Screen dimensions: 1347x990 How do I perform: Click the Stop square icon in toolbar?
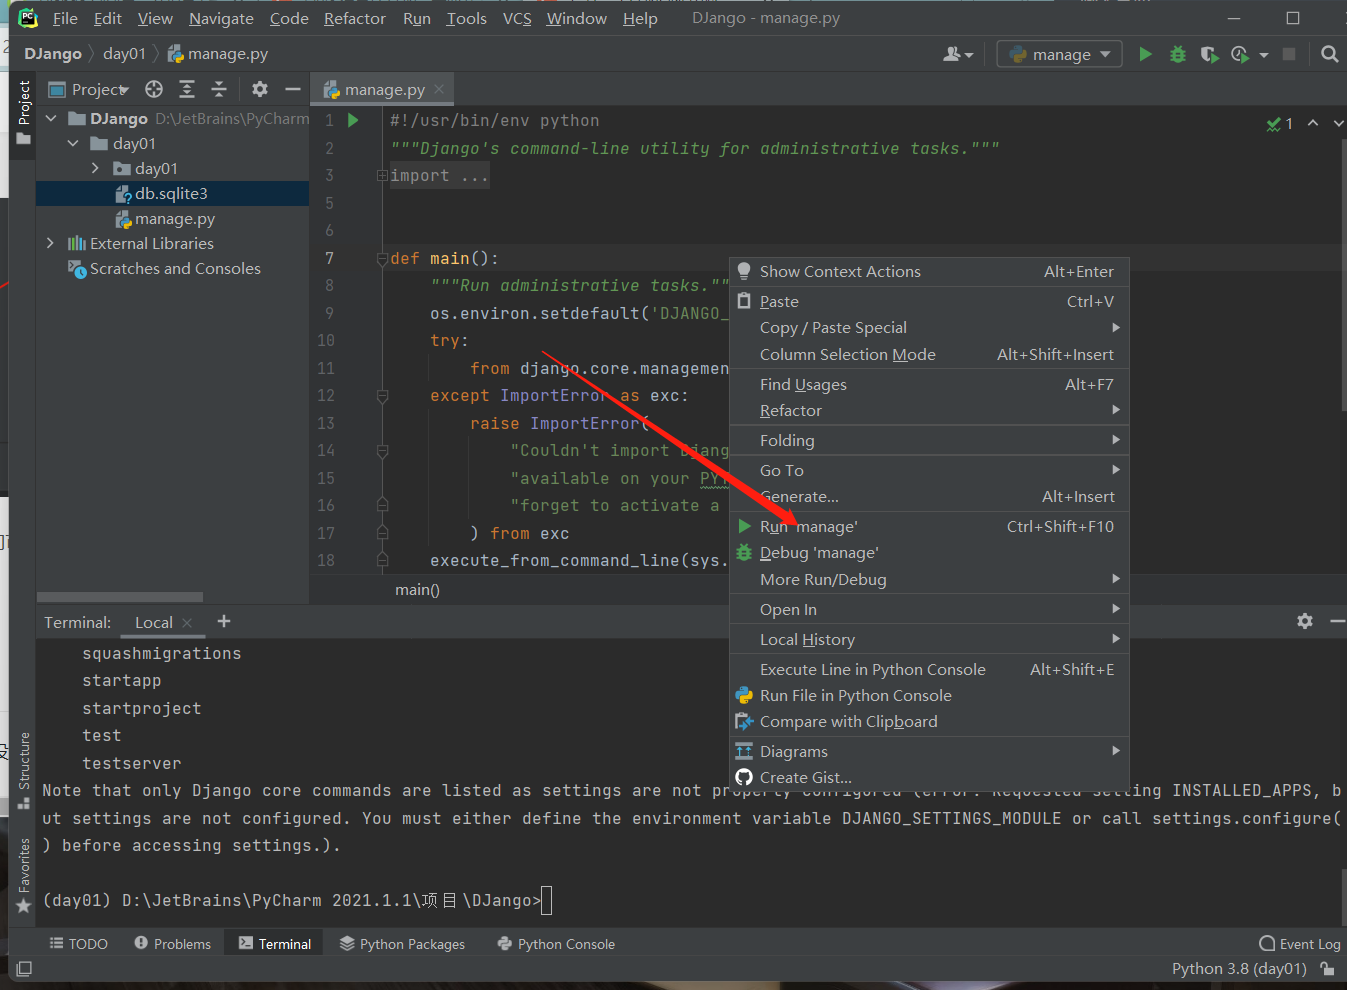(1289, 54)
